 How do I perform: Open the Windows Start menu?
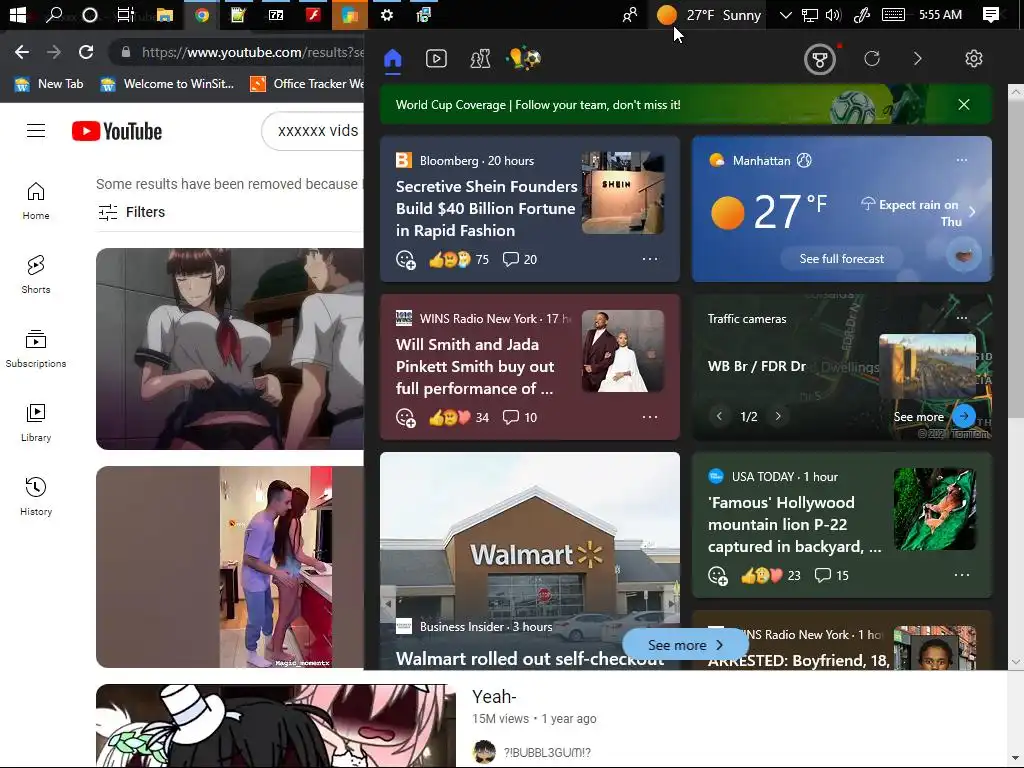pos(18,14)
